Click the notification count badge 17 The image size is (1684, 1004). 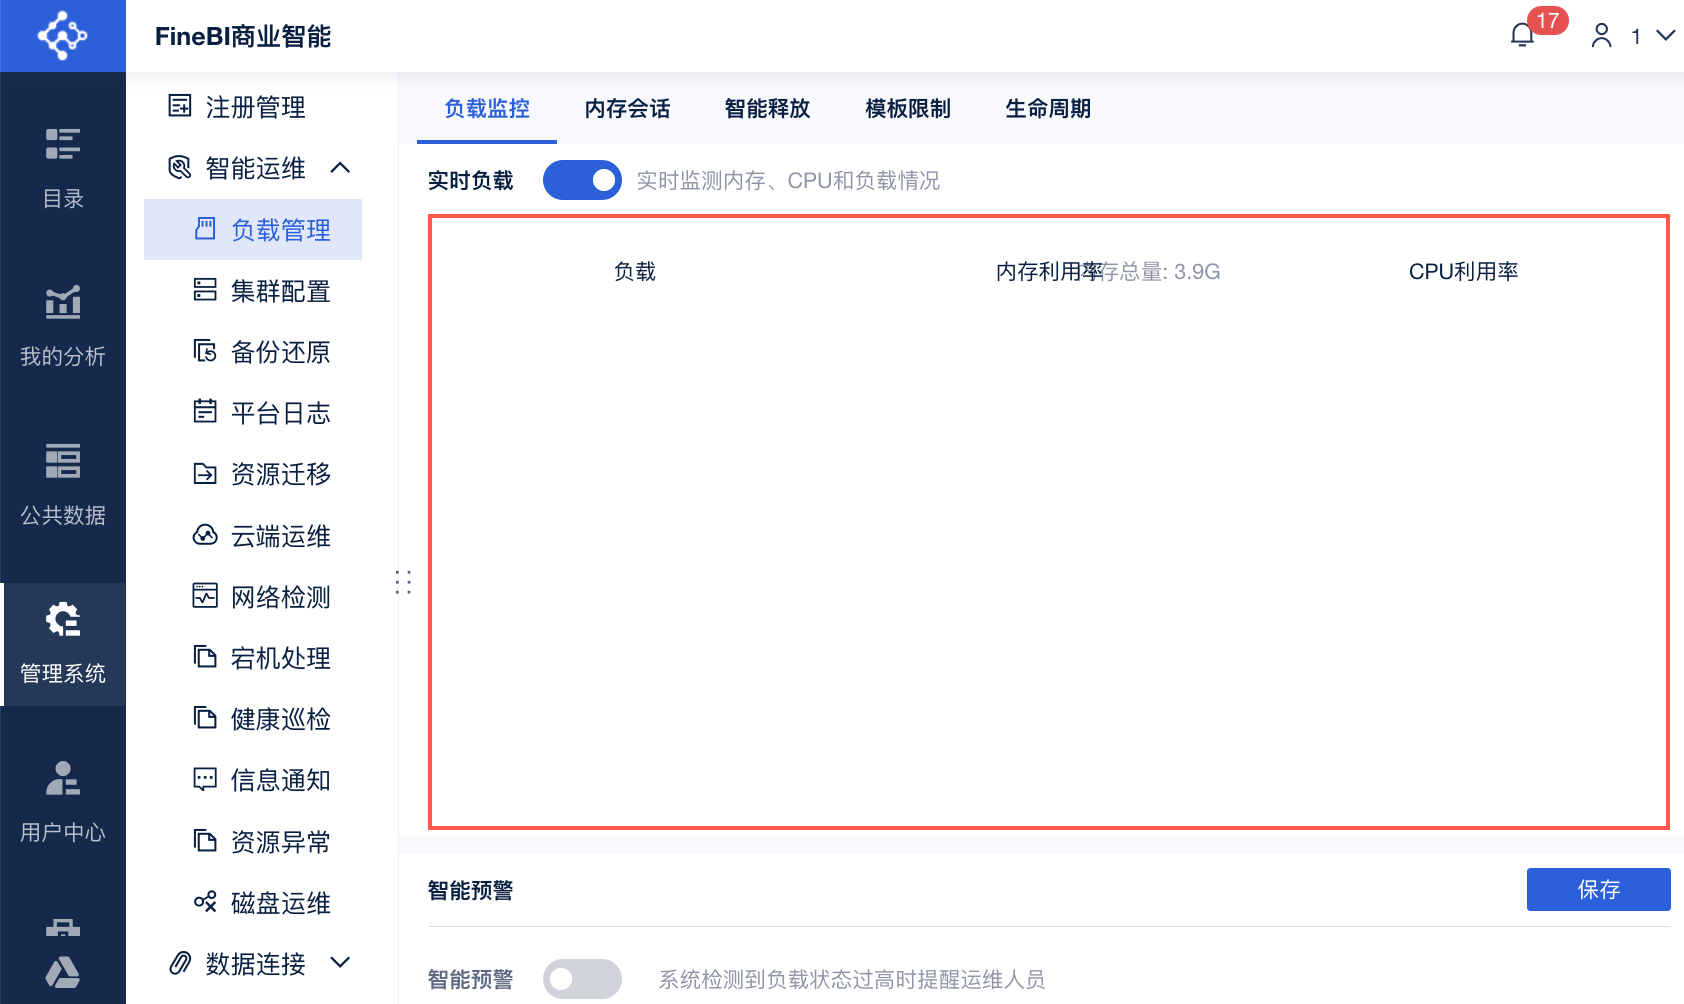(x=1548, y=20)
